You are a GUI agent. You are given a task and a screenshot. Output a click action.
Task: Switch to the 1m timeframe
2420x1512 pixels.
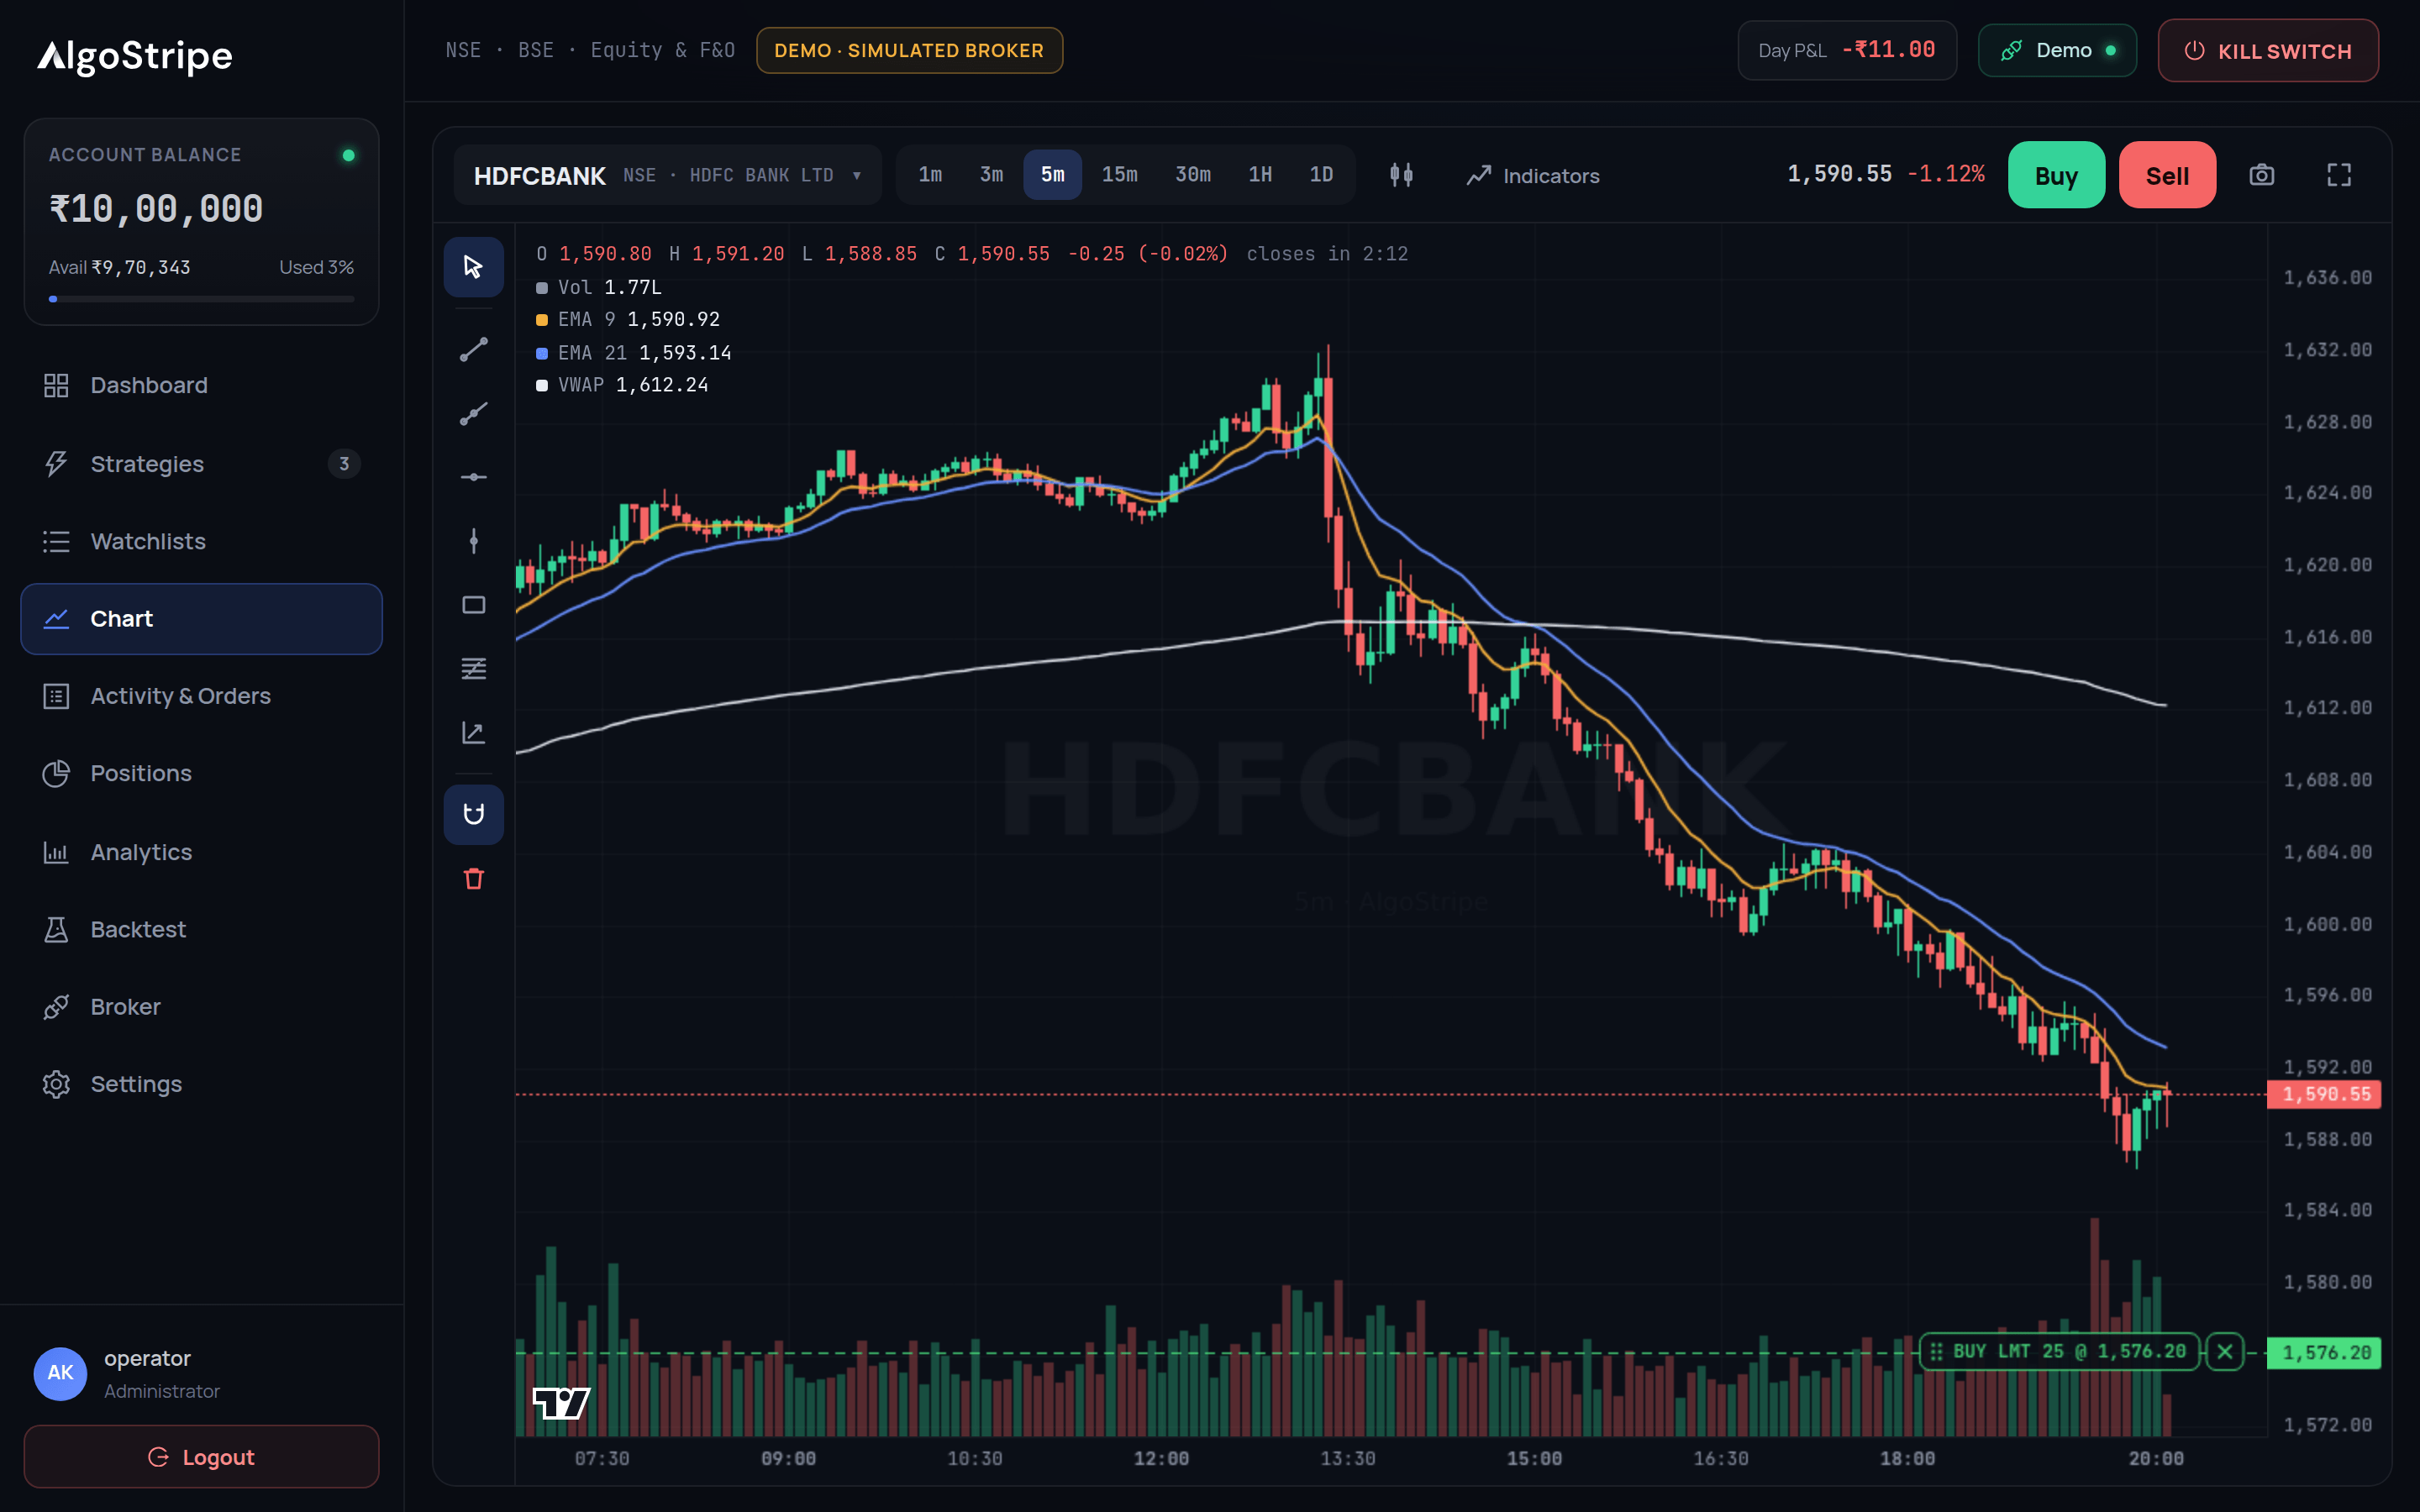click(x=930, y=175)
